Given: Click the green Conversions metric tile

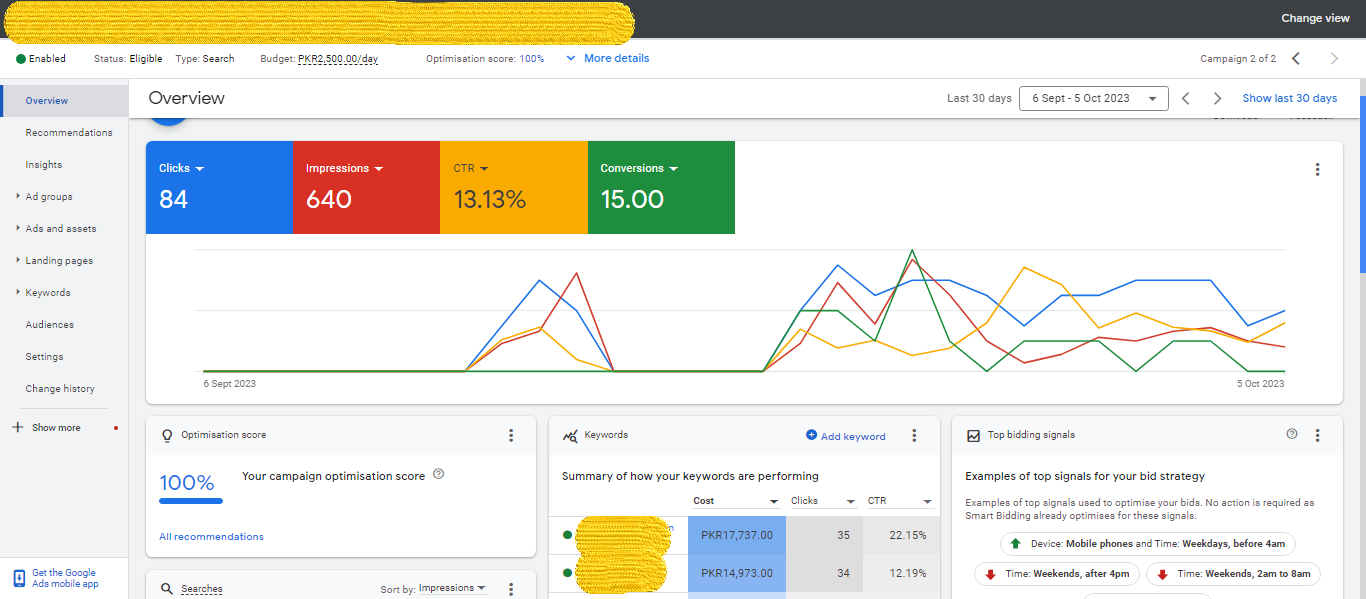Looking at the screenshot, I should click(x=661, y=188).
